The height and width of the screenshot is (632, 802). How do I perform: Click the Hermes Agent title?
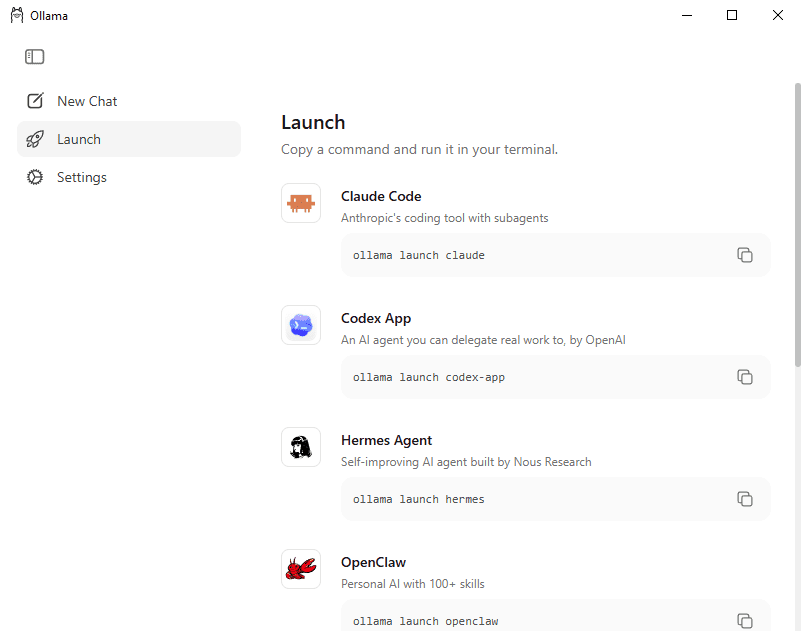386,440
